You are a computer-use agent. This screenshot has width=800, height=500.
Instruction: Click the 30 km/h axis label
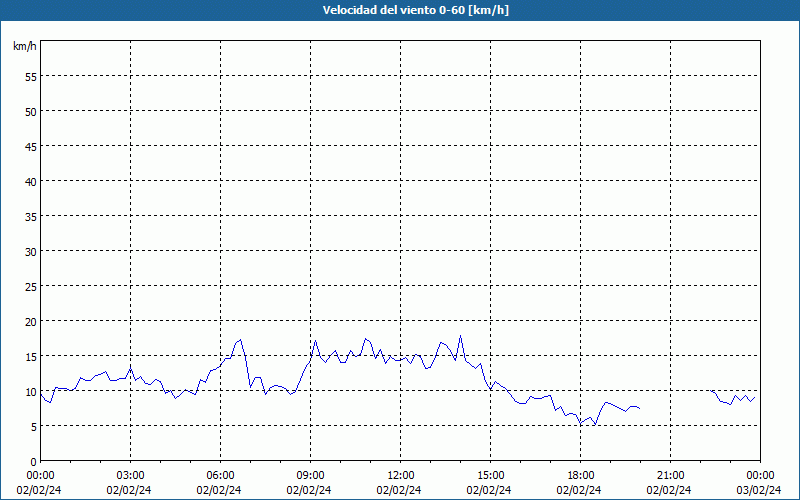tap(31, 252)
